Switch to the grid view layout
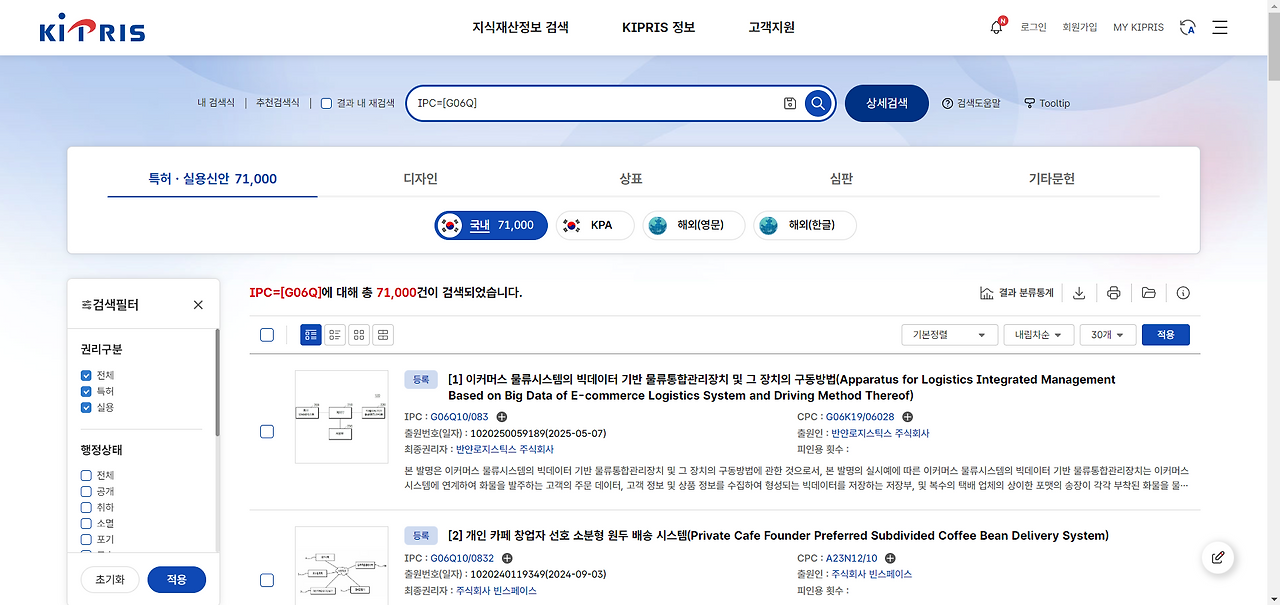Image resolution: width=1280 pixels, height=605 pixels. [358, 334]
